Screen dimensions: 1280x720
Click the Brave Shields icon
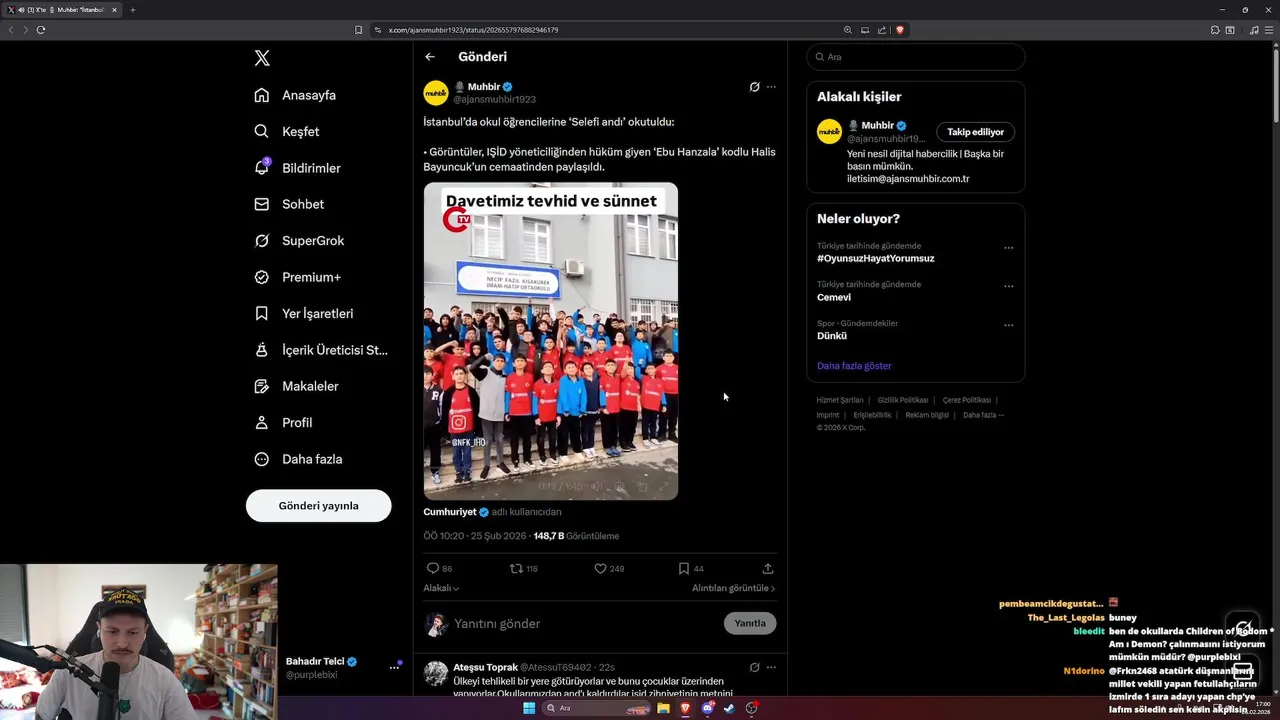coord(900,30)
